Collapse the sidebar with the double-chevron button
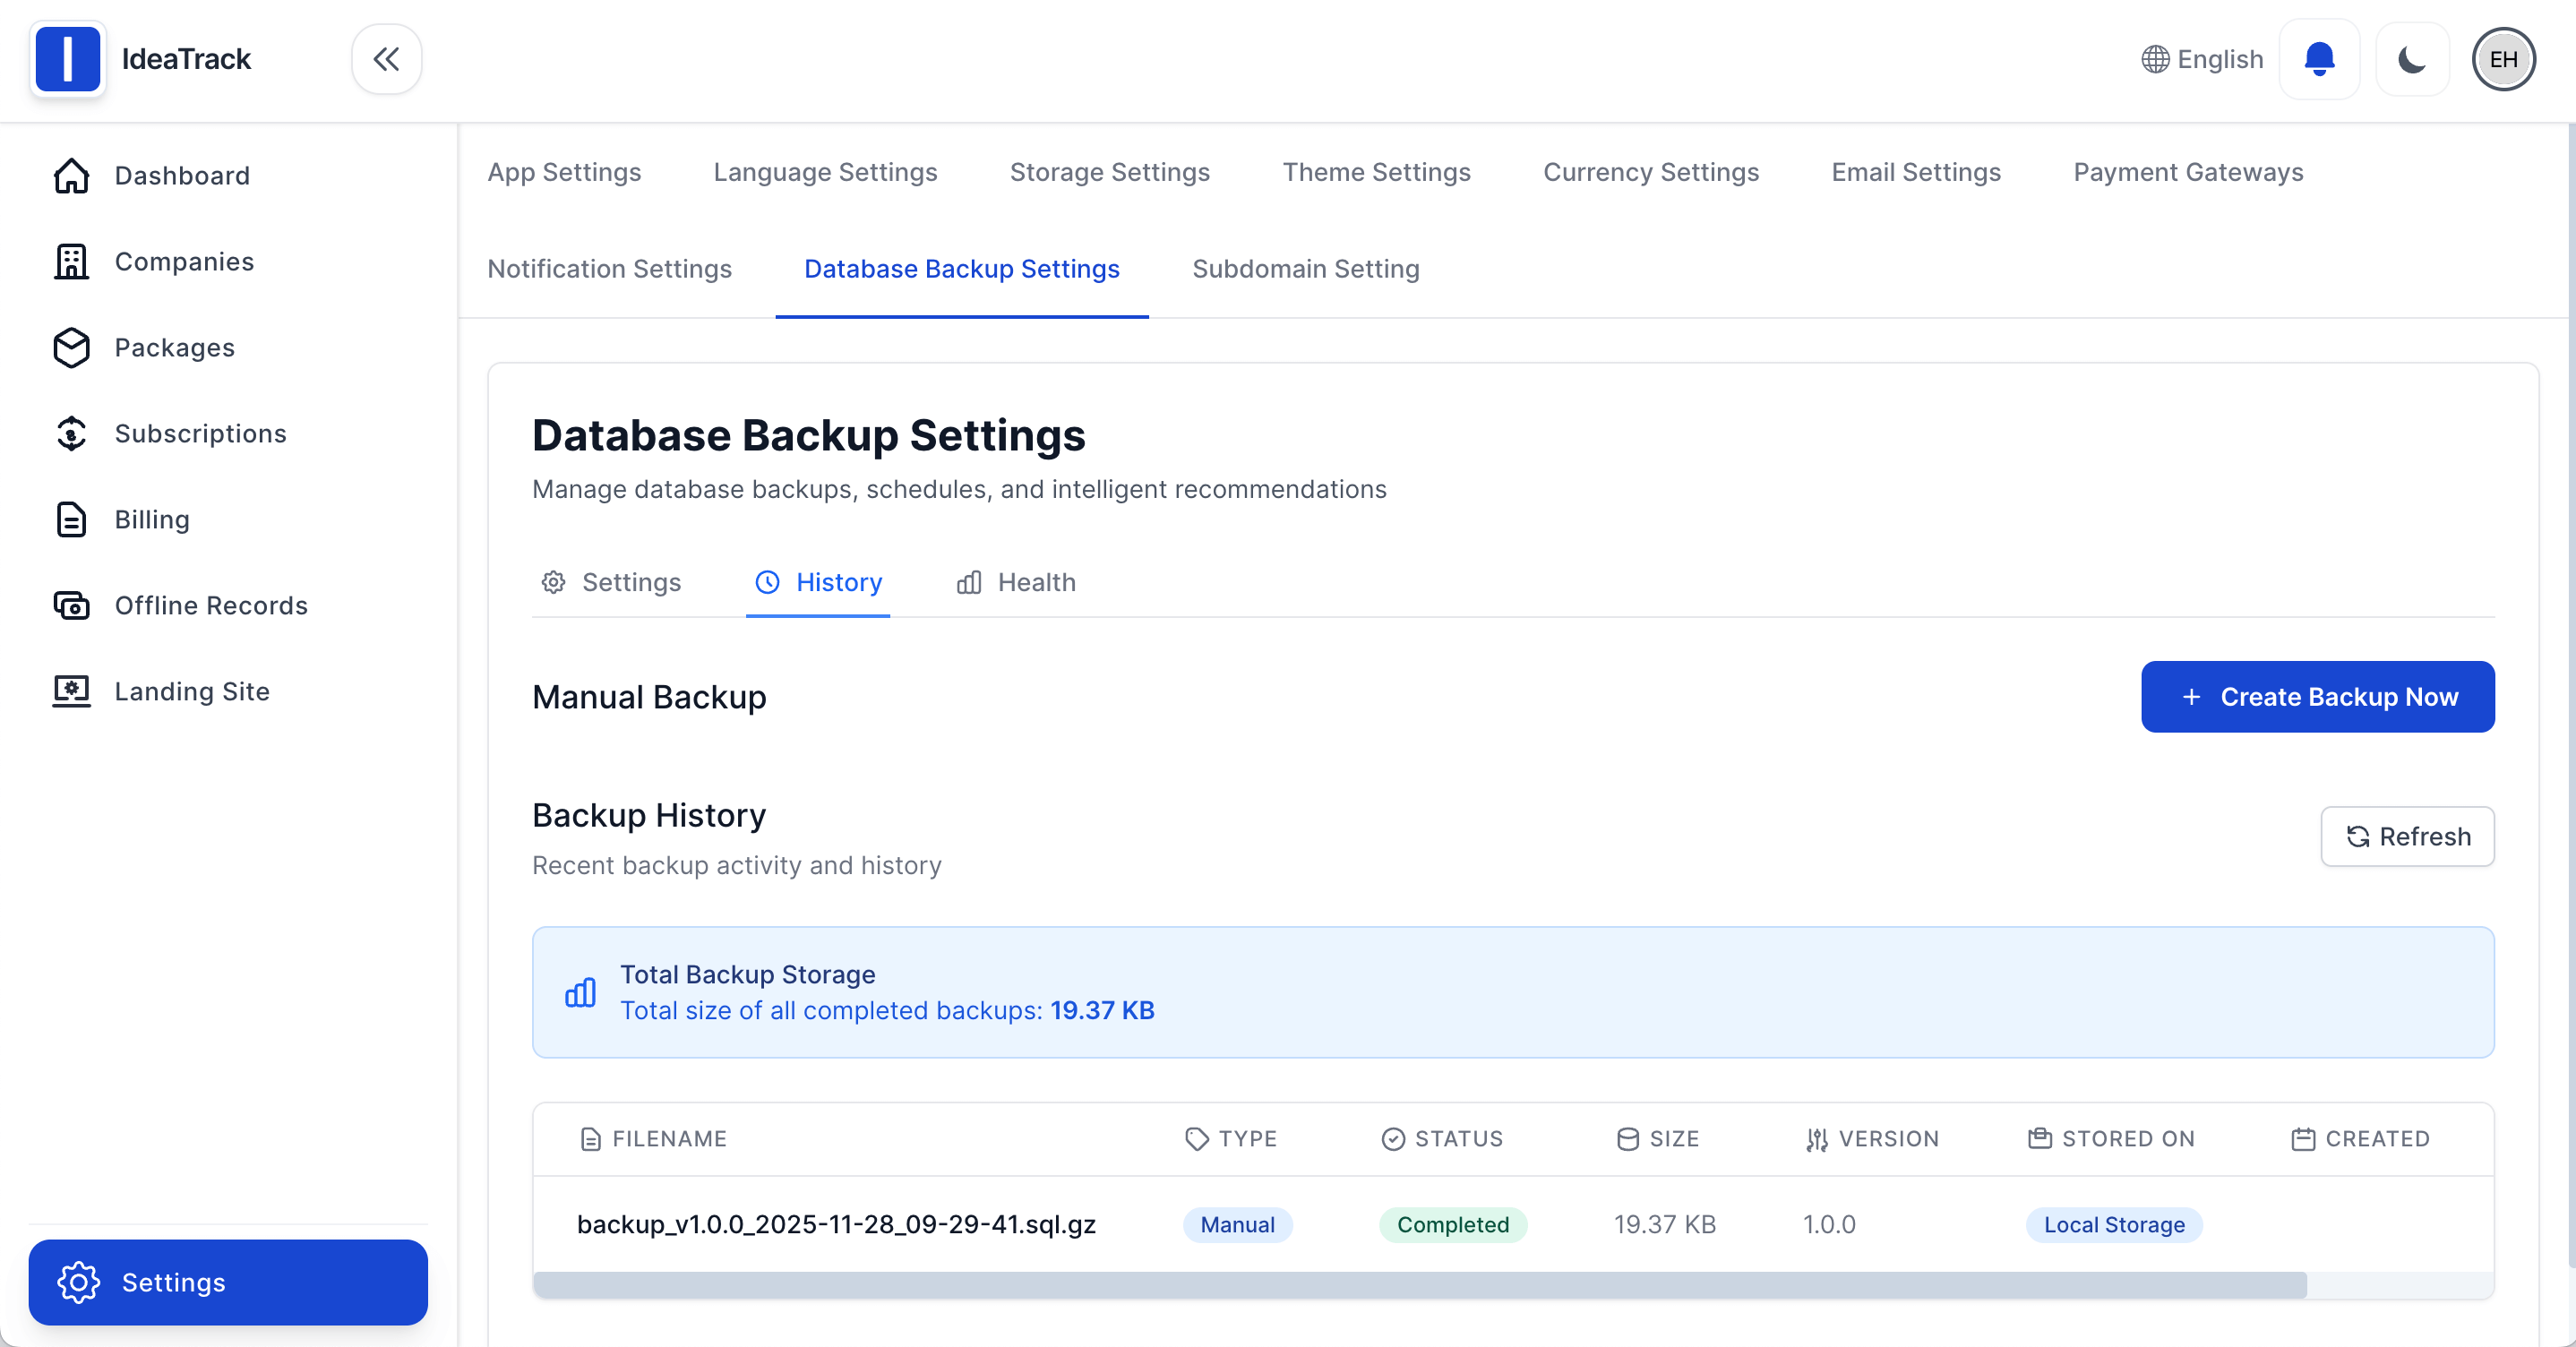The image size is (2576, 1347). pyautogui.click(x=386, y=59)
